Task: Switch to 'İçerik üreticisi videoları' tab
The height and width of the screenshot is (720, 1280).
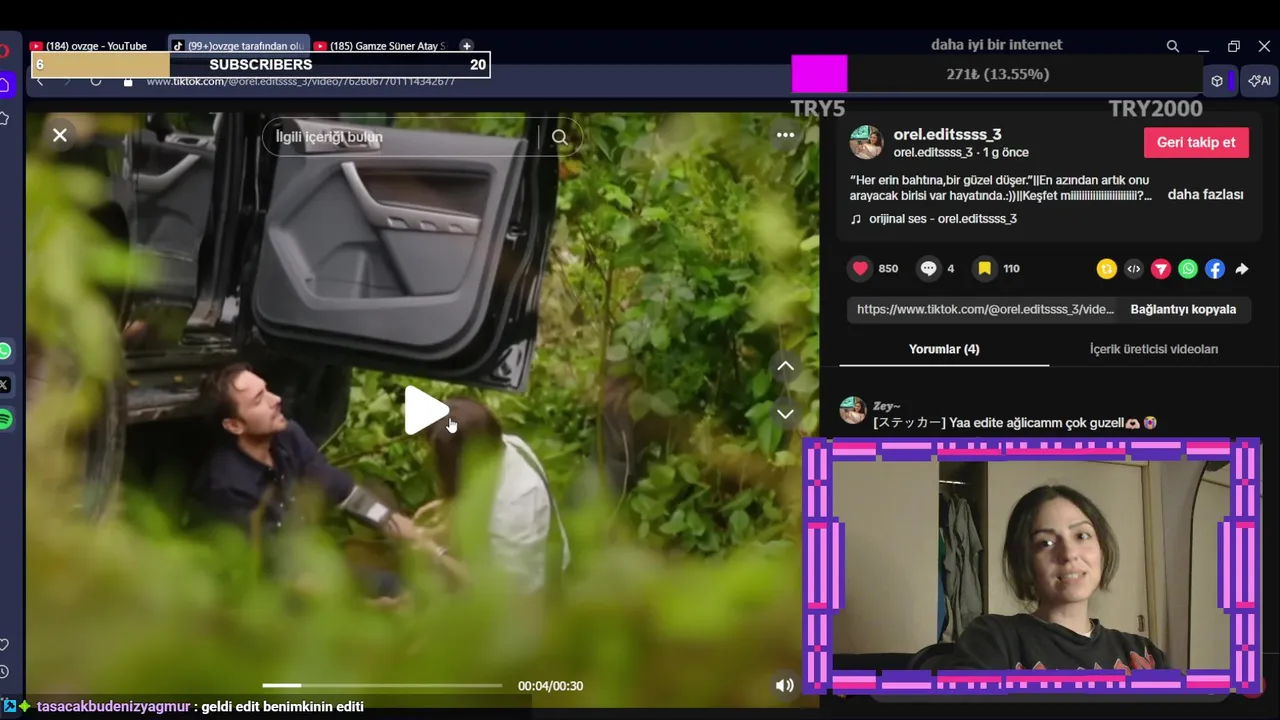Action: pyautogui.click(x=1154, y=349)
